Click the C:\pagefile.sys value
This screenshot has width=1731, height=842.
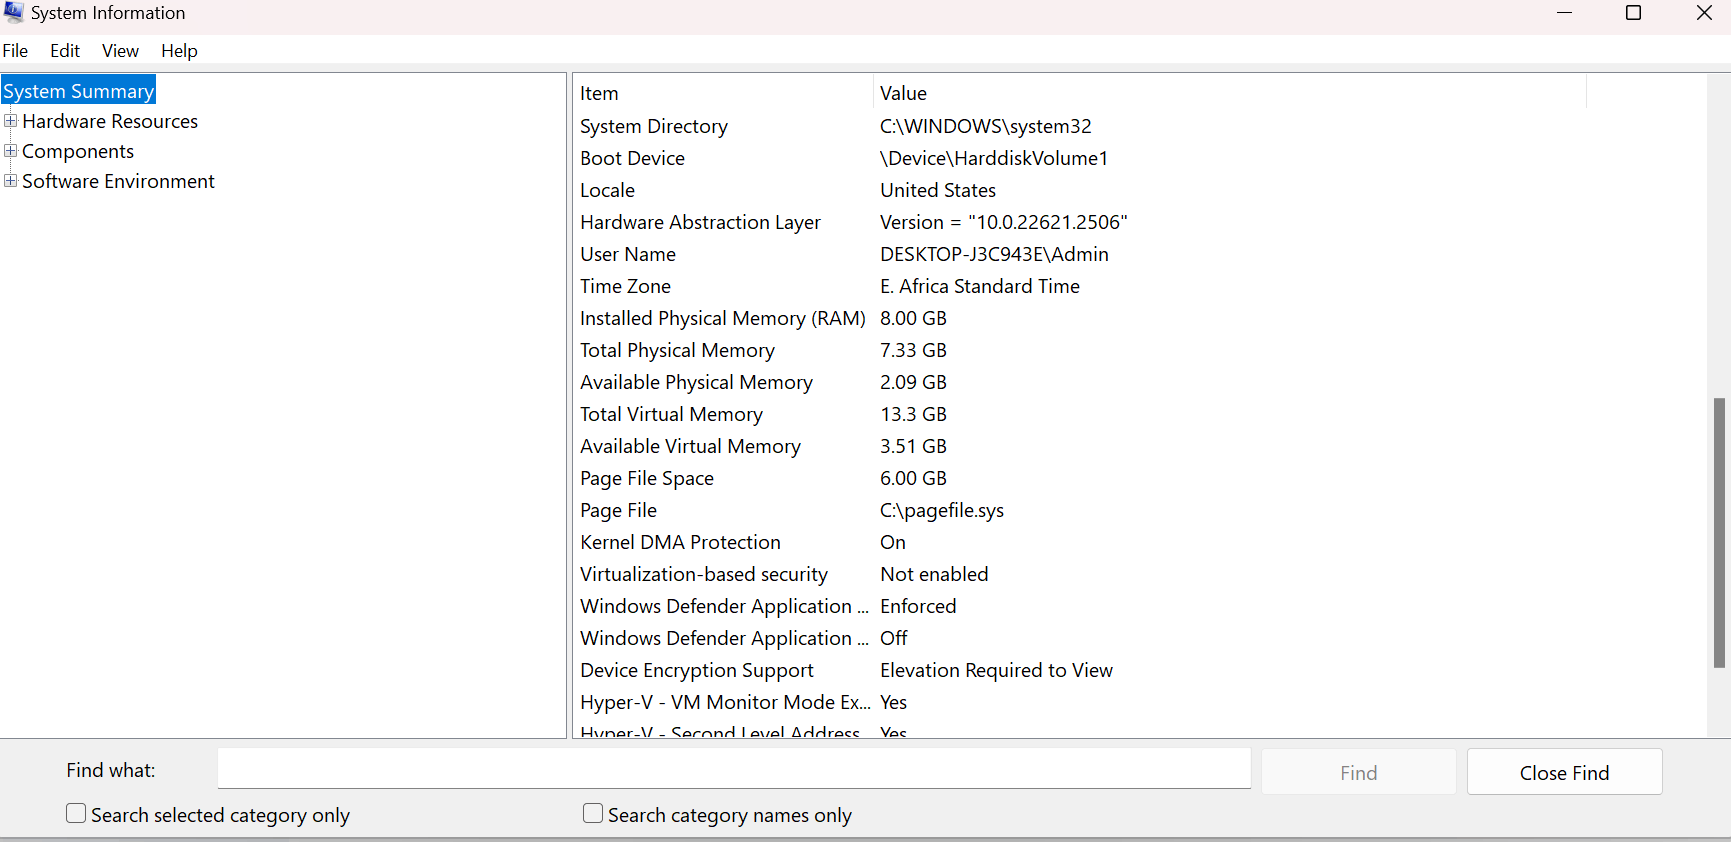click(942, 510)
